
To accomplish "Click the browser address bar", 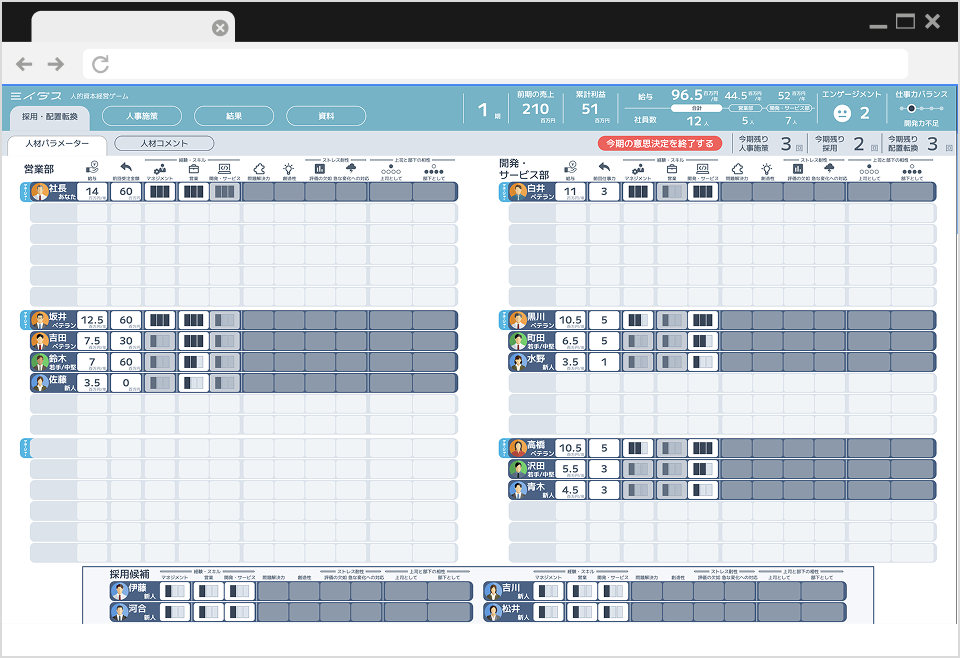I will 495,65.
